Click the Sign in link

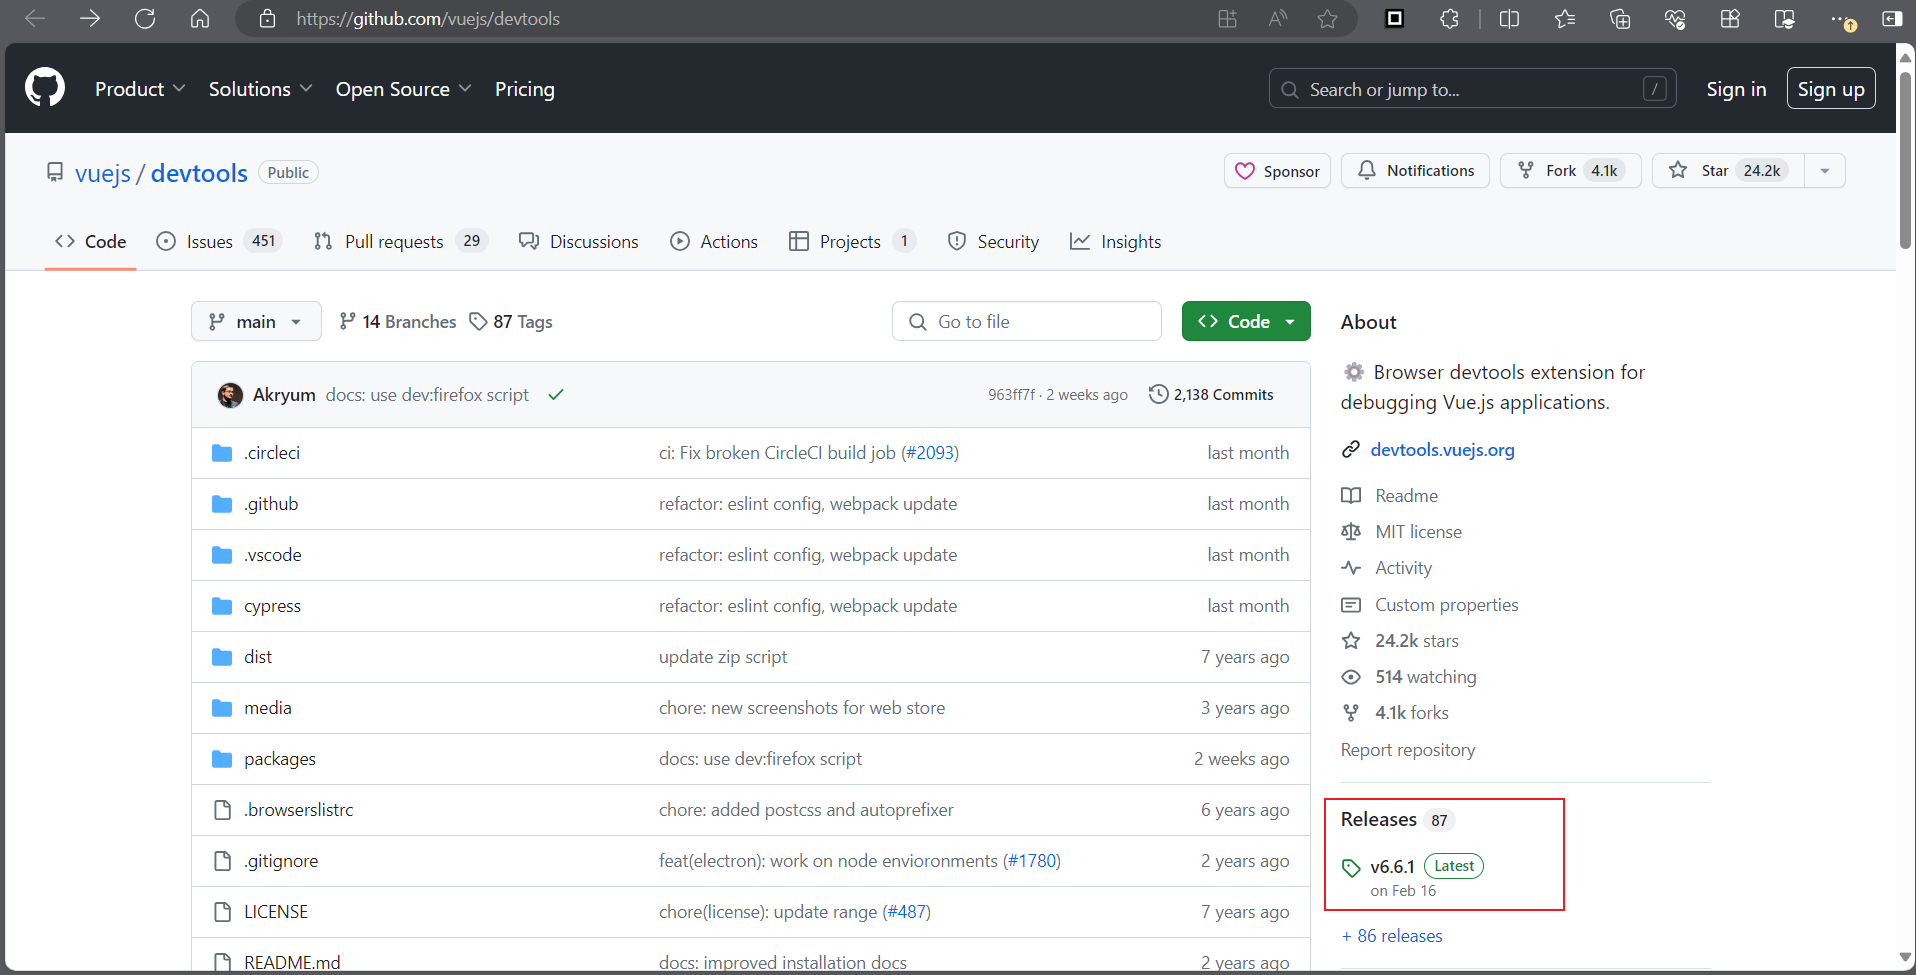click(x=1736, y=89)
